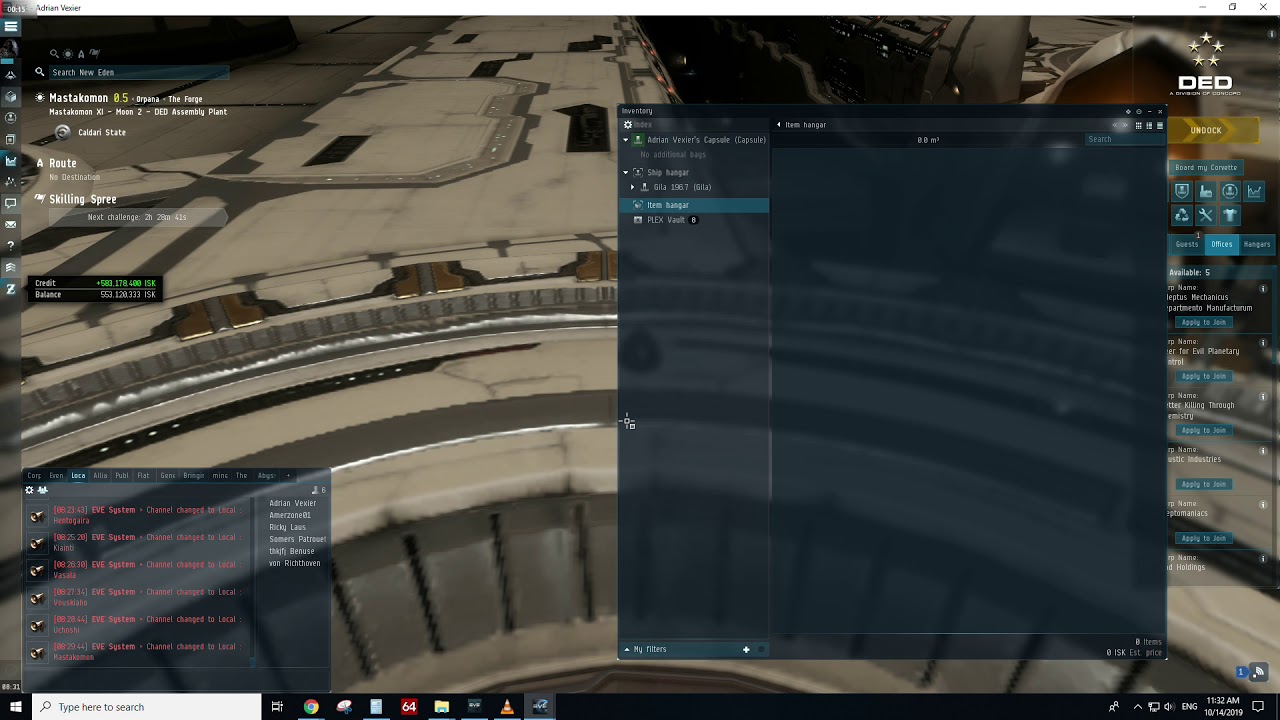Collapse the inventory tree with left arrow
Viewport: 1280px width, 720px height.
[779, 125]
